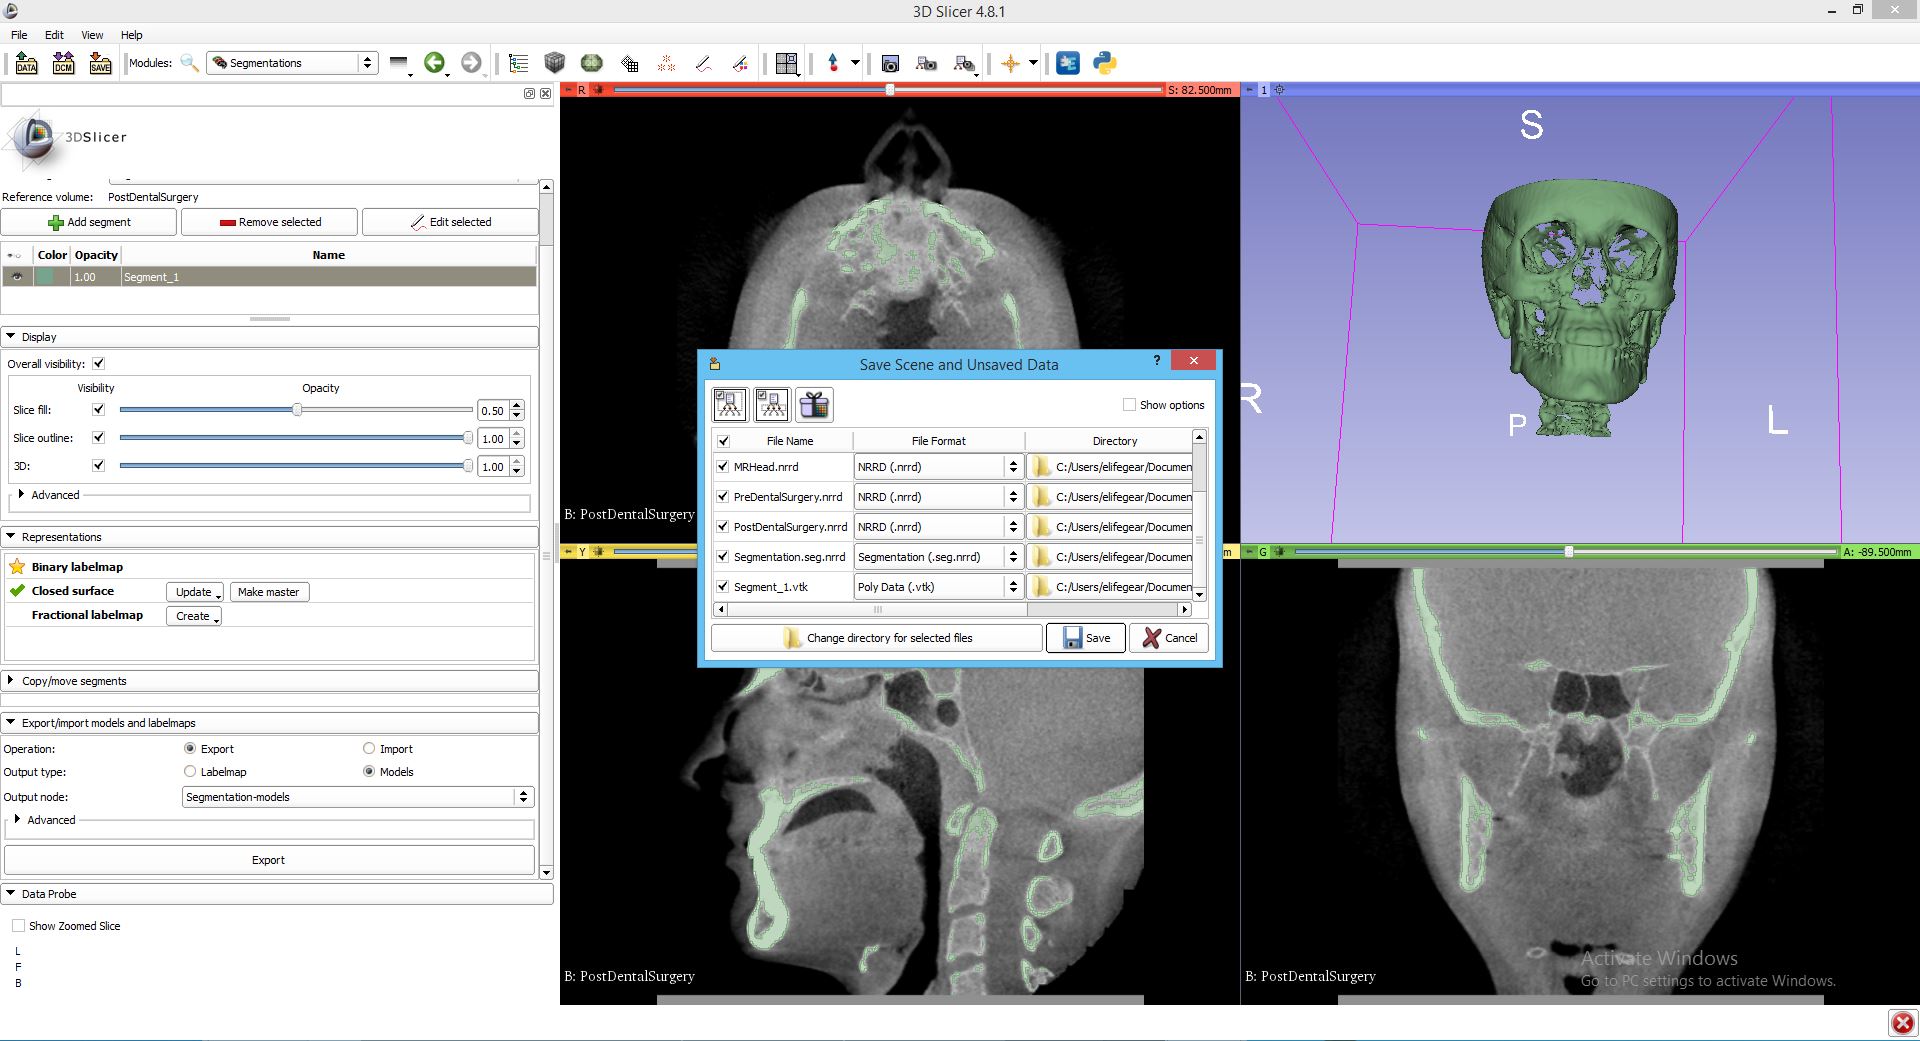Open the load DATA toolbar icon
This screenshot has height=1041, width=1920.
coord(27,63)
